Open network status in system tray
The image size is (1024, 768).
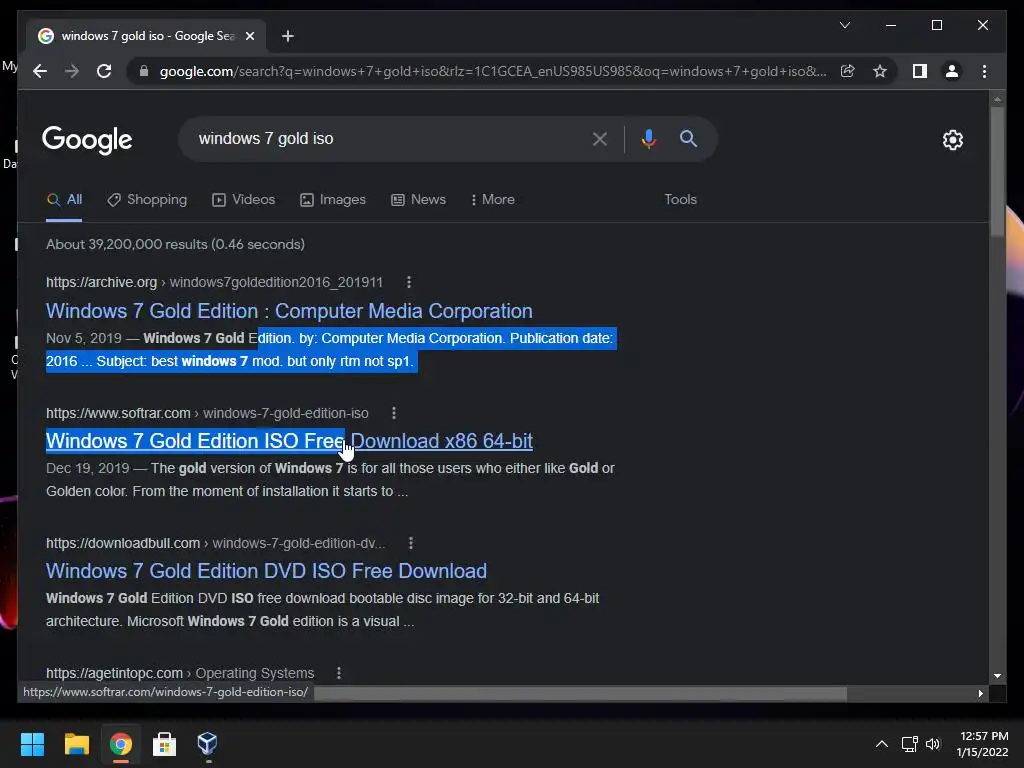[x=909, y=744]
